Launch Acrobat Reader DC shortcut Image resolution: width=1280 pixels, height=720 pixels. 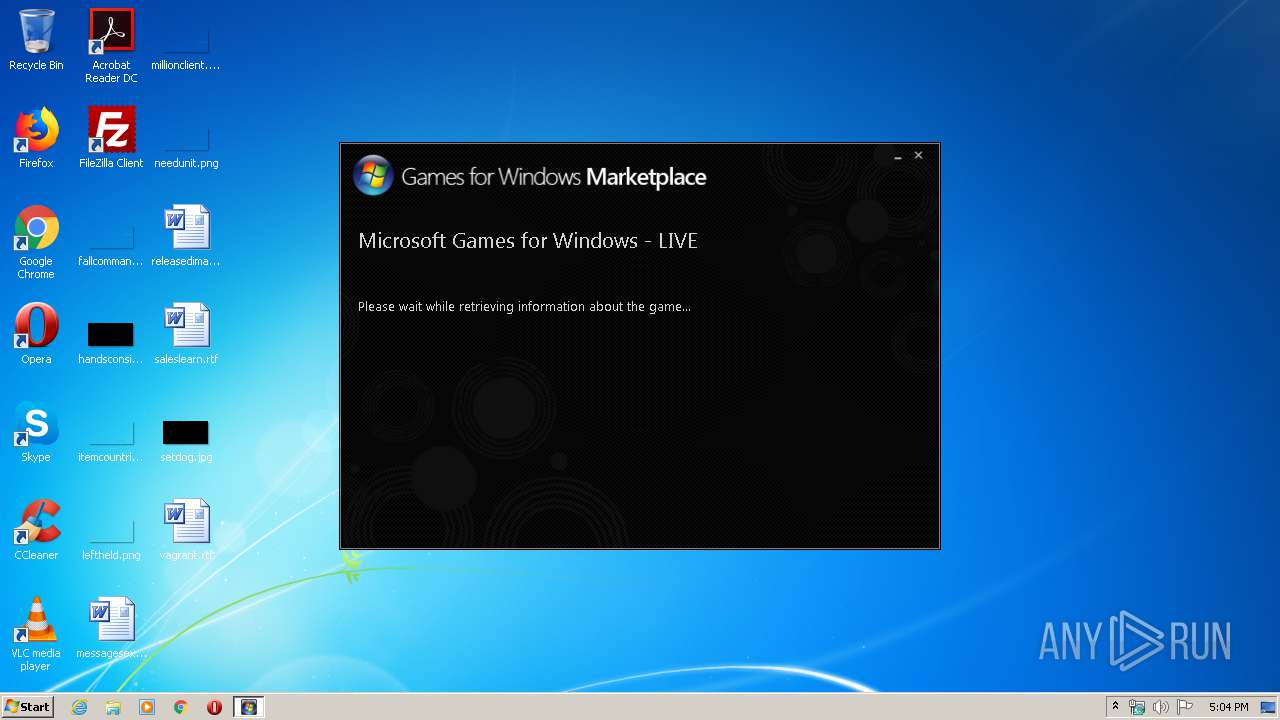pyautogui.click(x=111, y=45)
